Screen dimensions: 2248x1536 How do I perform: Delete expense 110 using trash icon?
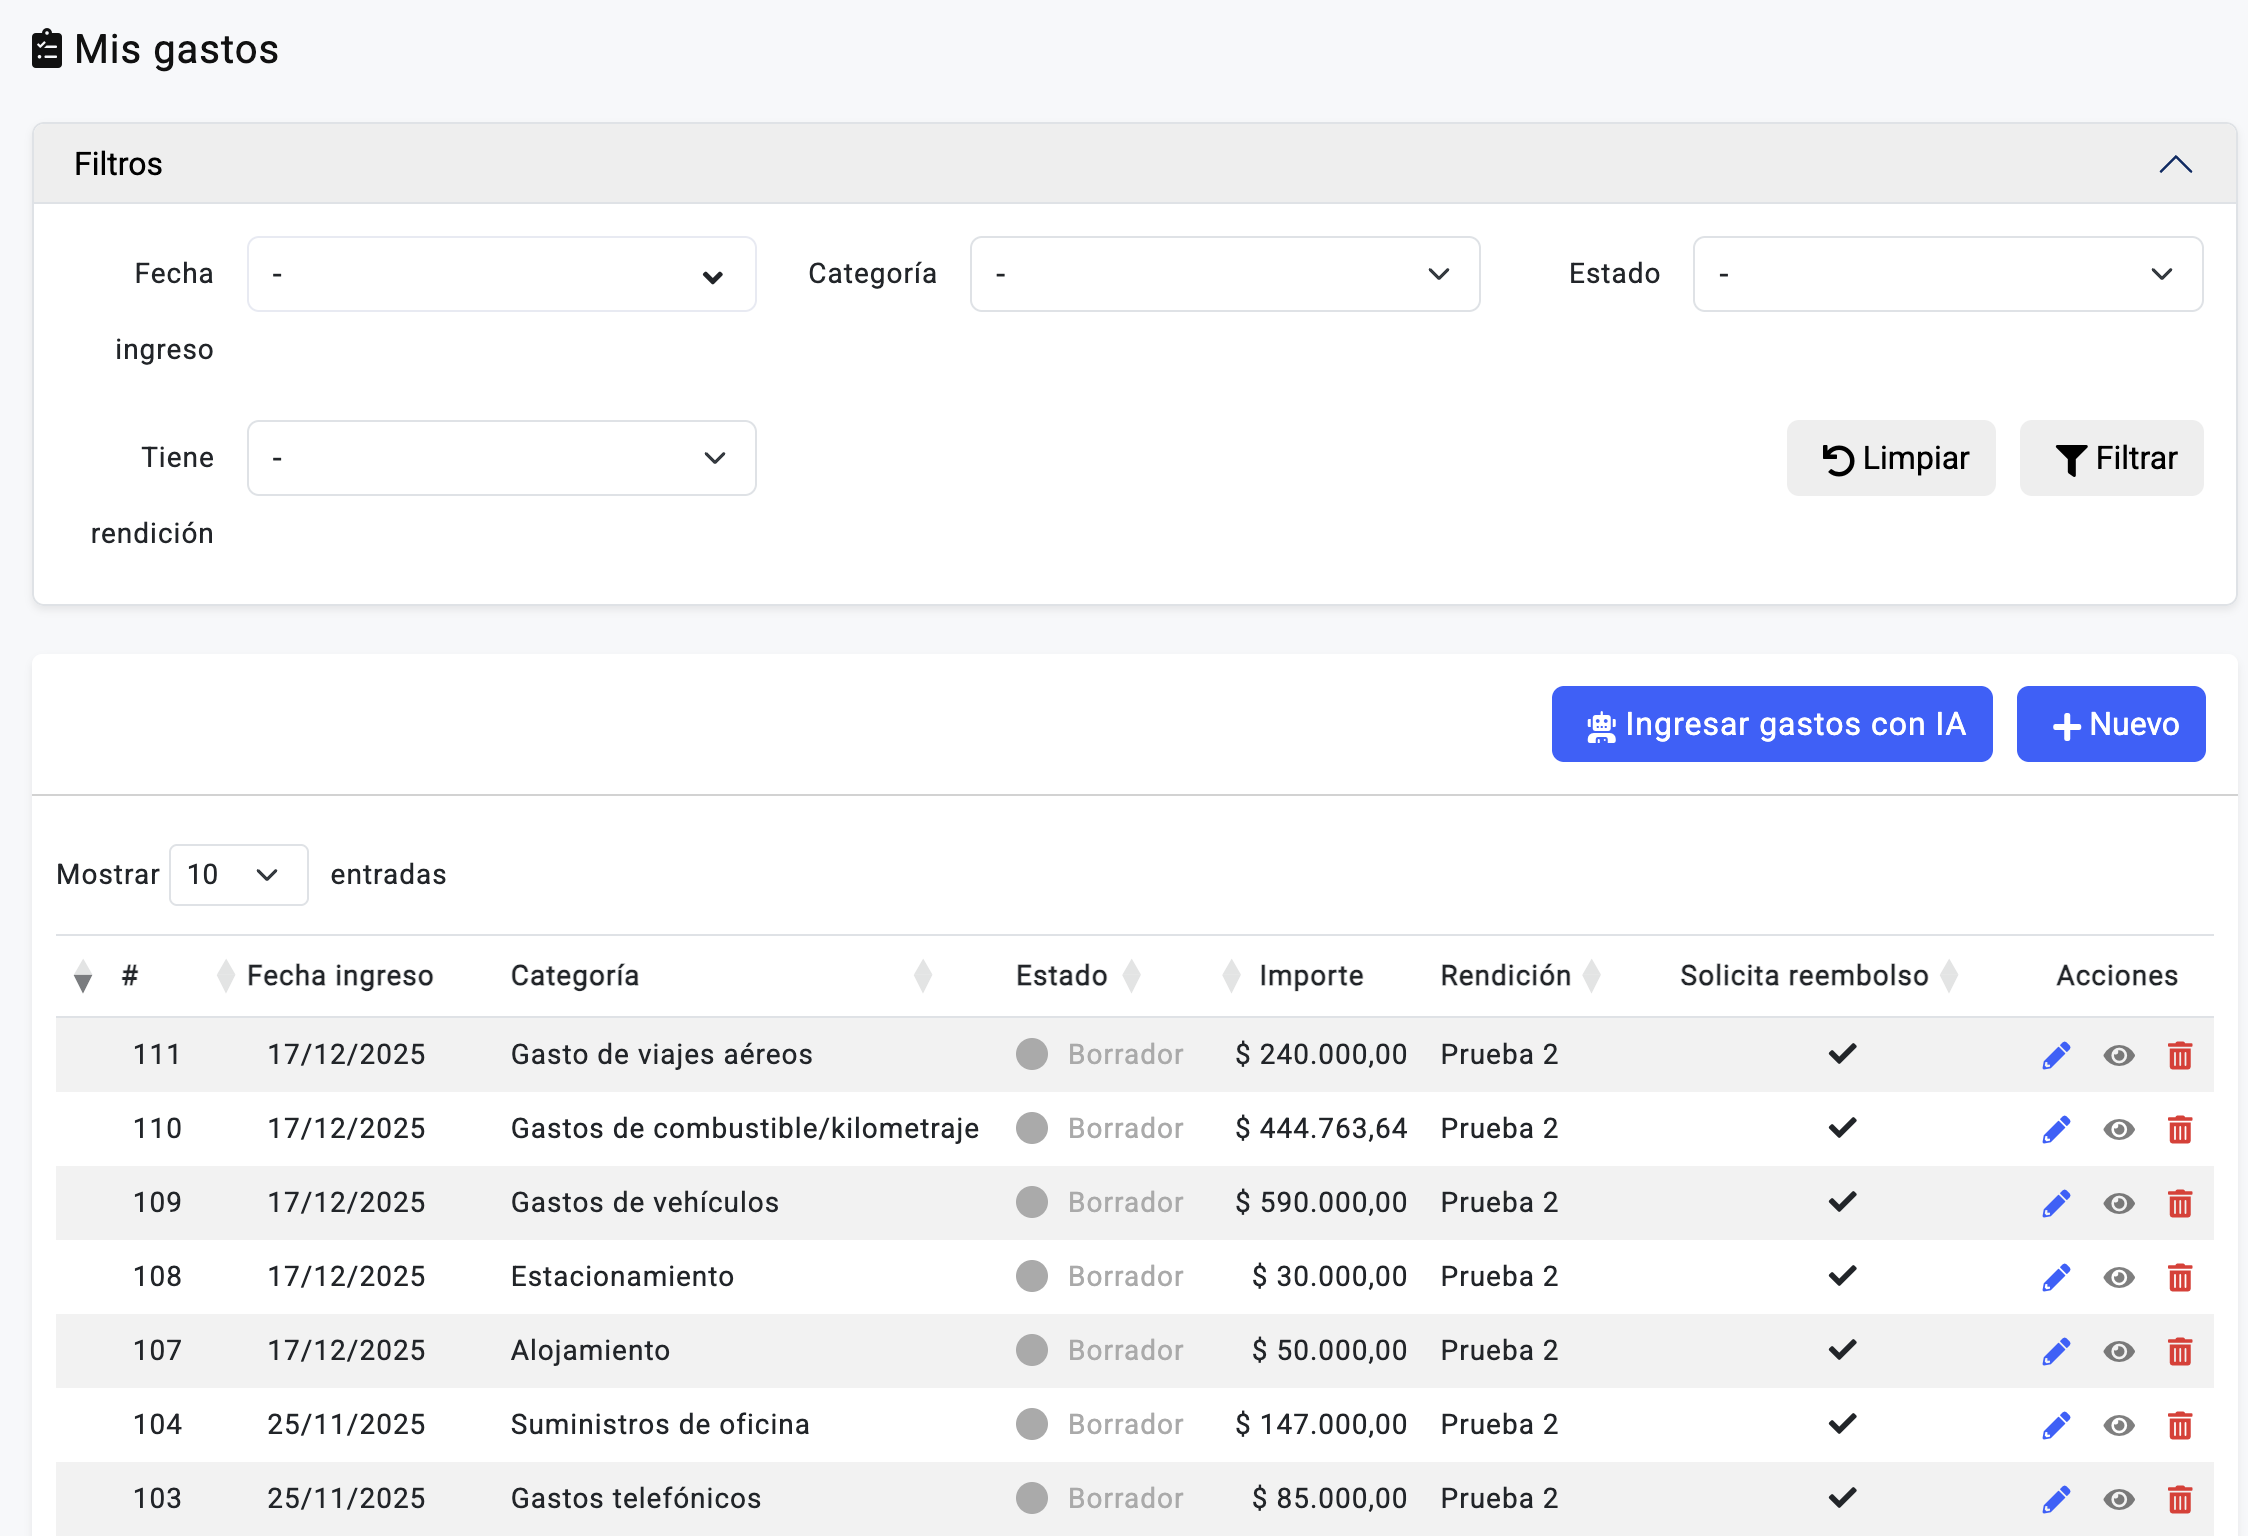(x=2180, y=1129)
